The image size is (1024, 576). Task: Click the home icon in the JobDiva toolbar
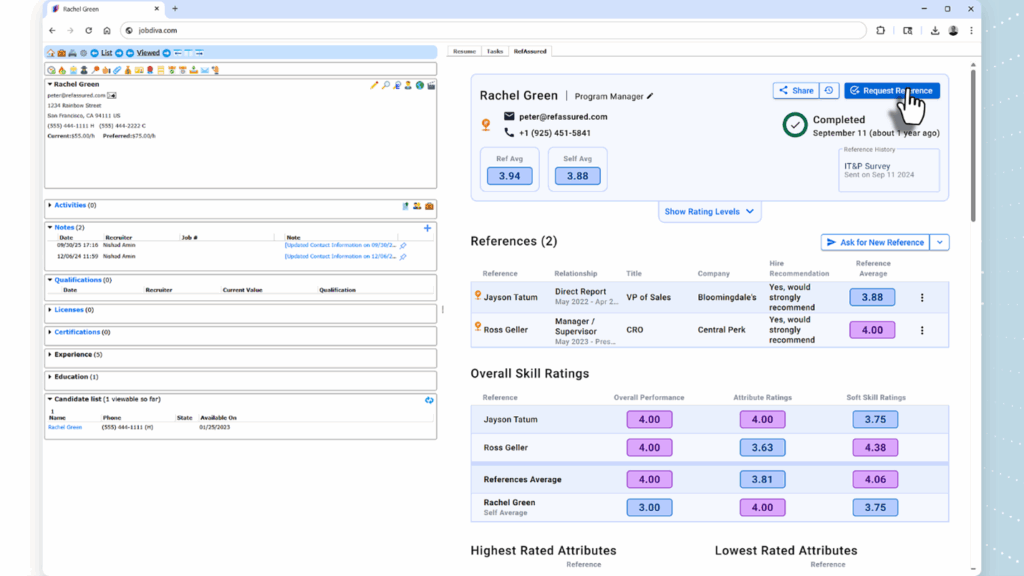pos(50,53)
